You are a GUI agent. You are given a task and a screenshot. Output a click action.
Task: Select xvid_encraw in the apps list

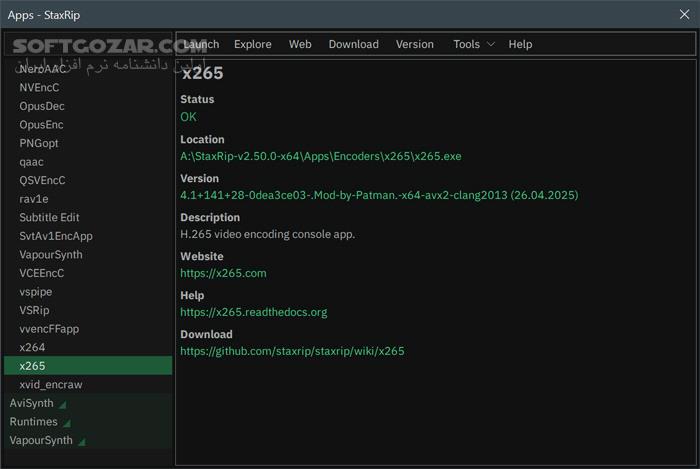pos(50,384)
